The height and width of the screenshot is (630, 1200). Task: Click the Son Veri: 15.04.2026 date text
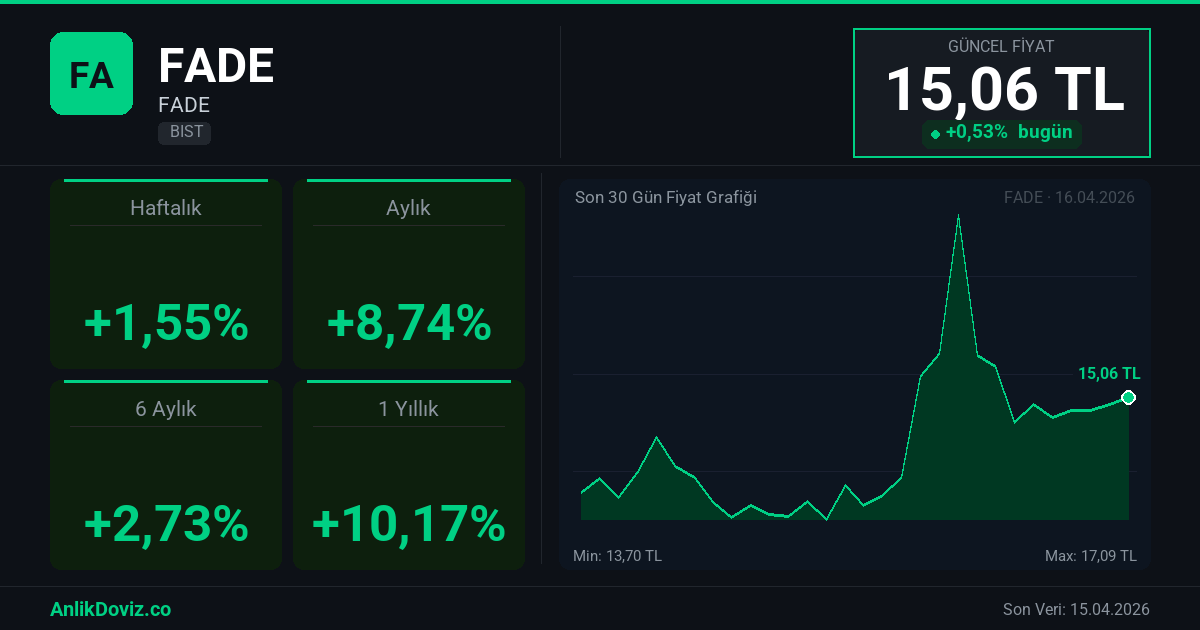click(1076, 609)
